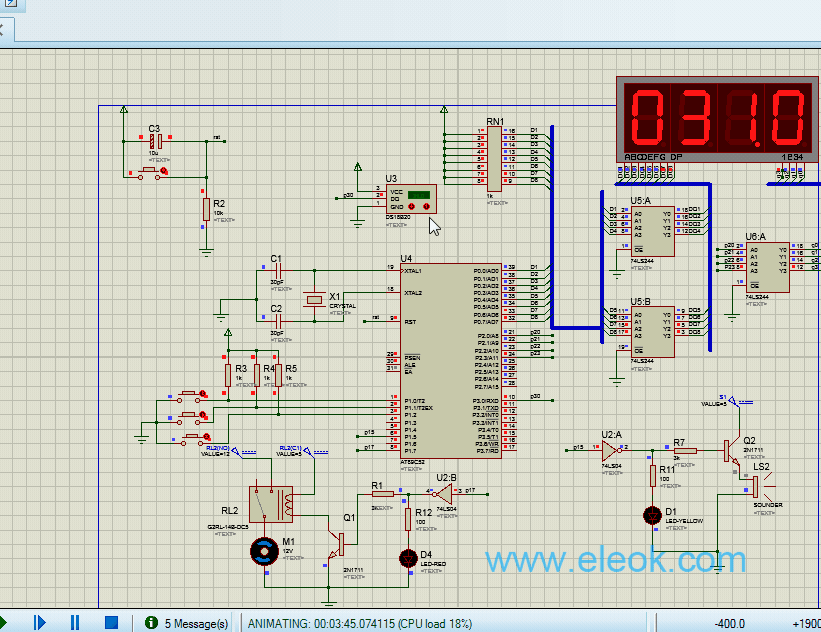The width and height of the screenshot is (821, 632).
Task: Click the ANIMATING elapsed-time status text
Action: (360, 624)
